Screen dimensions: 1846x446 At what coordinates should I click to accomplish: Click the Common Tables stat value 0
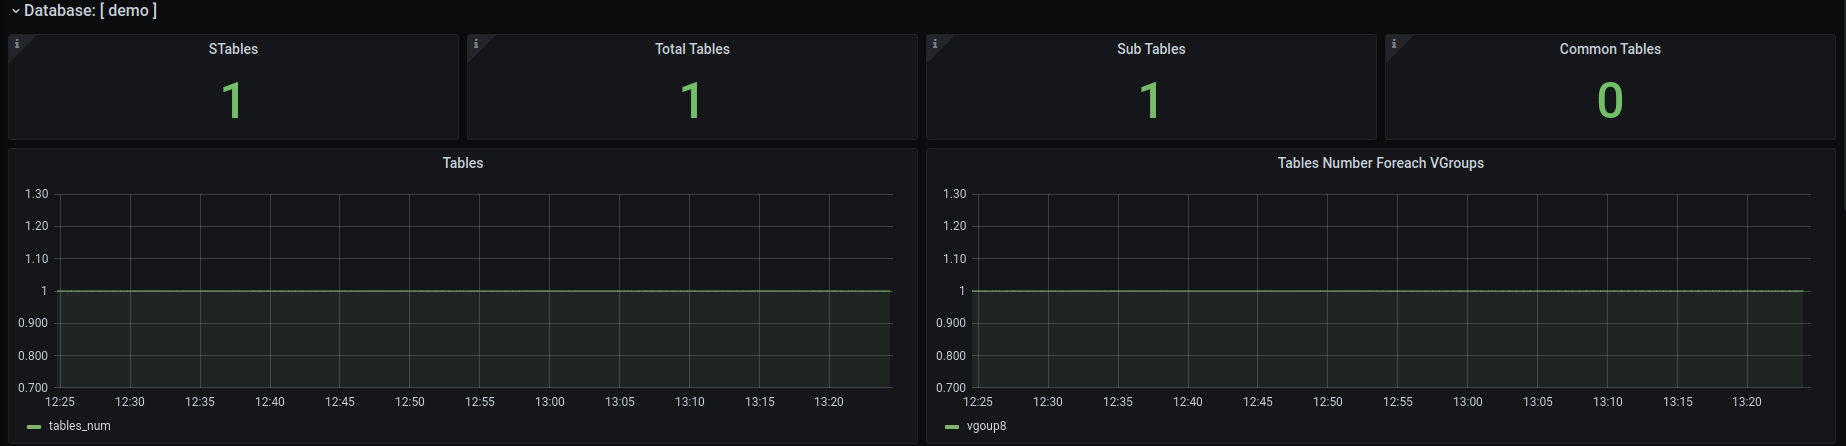coord(1610,101)
